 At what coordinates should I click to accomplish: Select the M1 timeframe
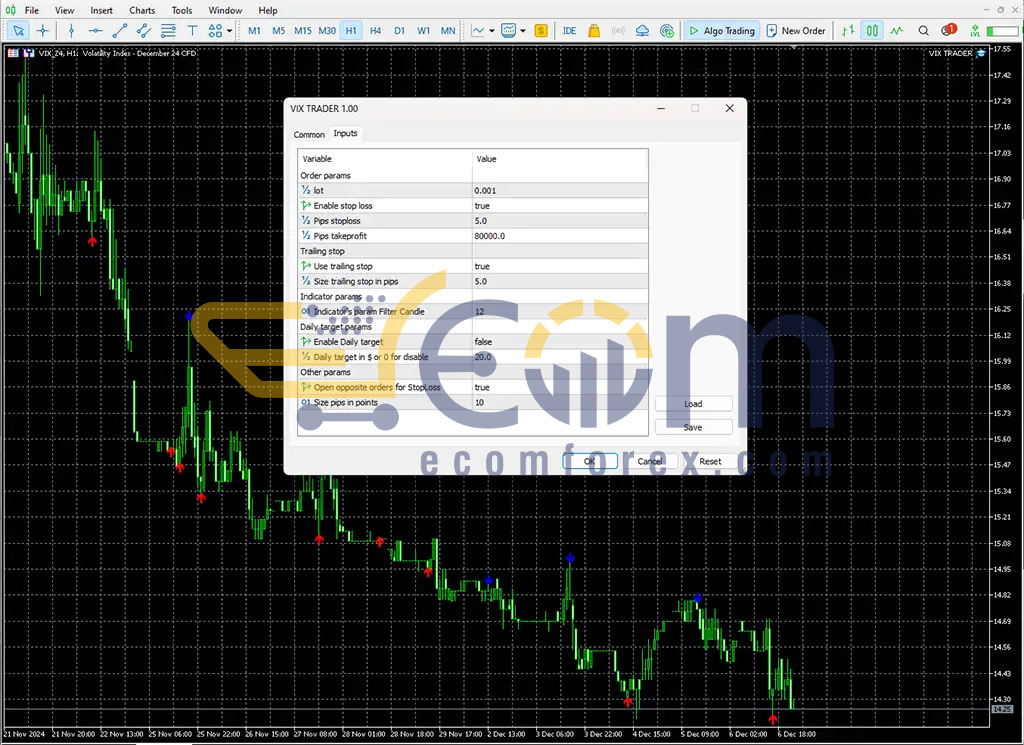[x=254, y=31]
